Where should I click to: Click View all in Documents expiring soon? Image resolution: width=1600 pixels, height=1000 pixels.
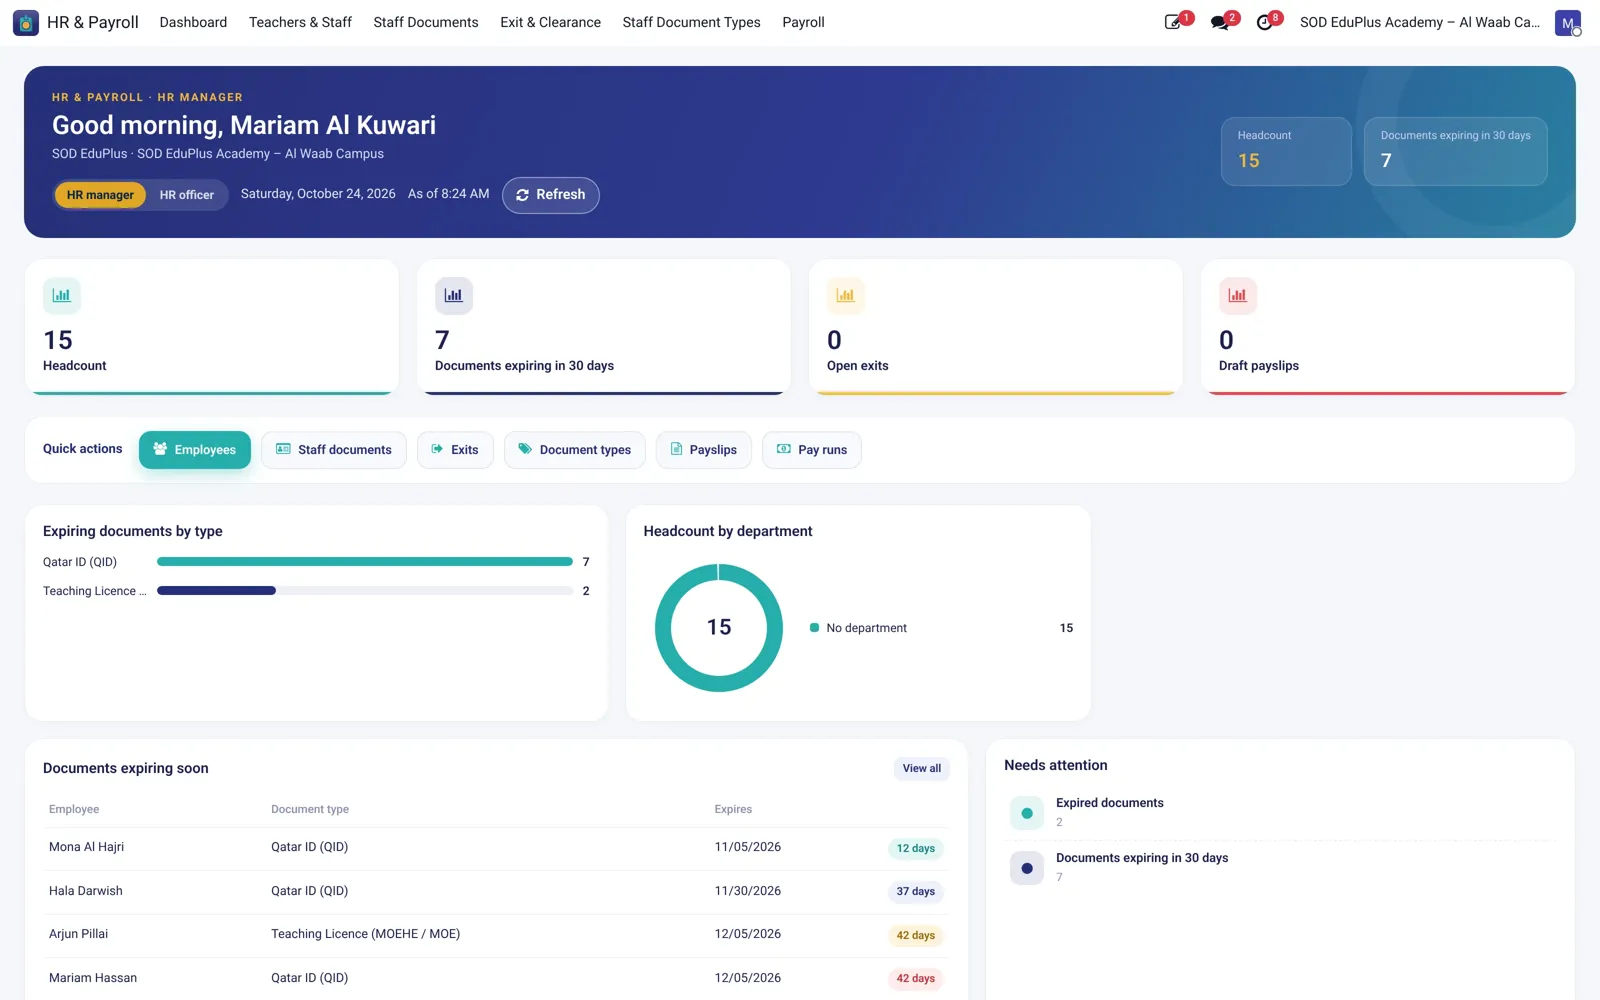[922, 768]
